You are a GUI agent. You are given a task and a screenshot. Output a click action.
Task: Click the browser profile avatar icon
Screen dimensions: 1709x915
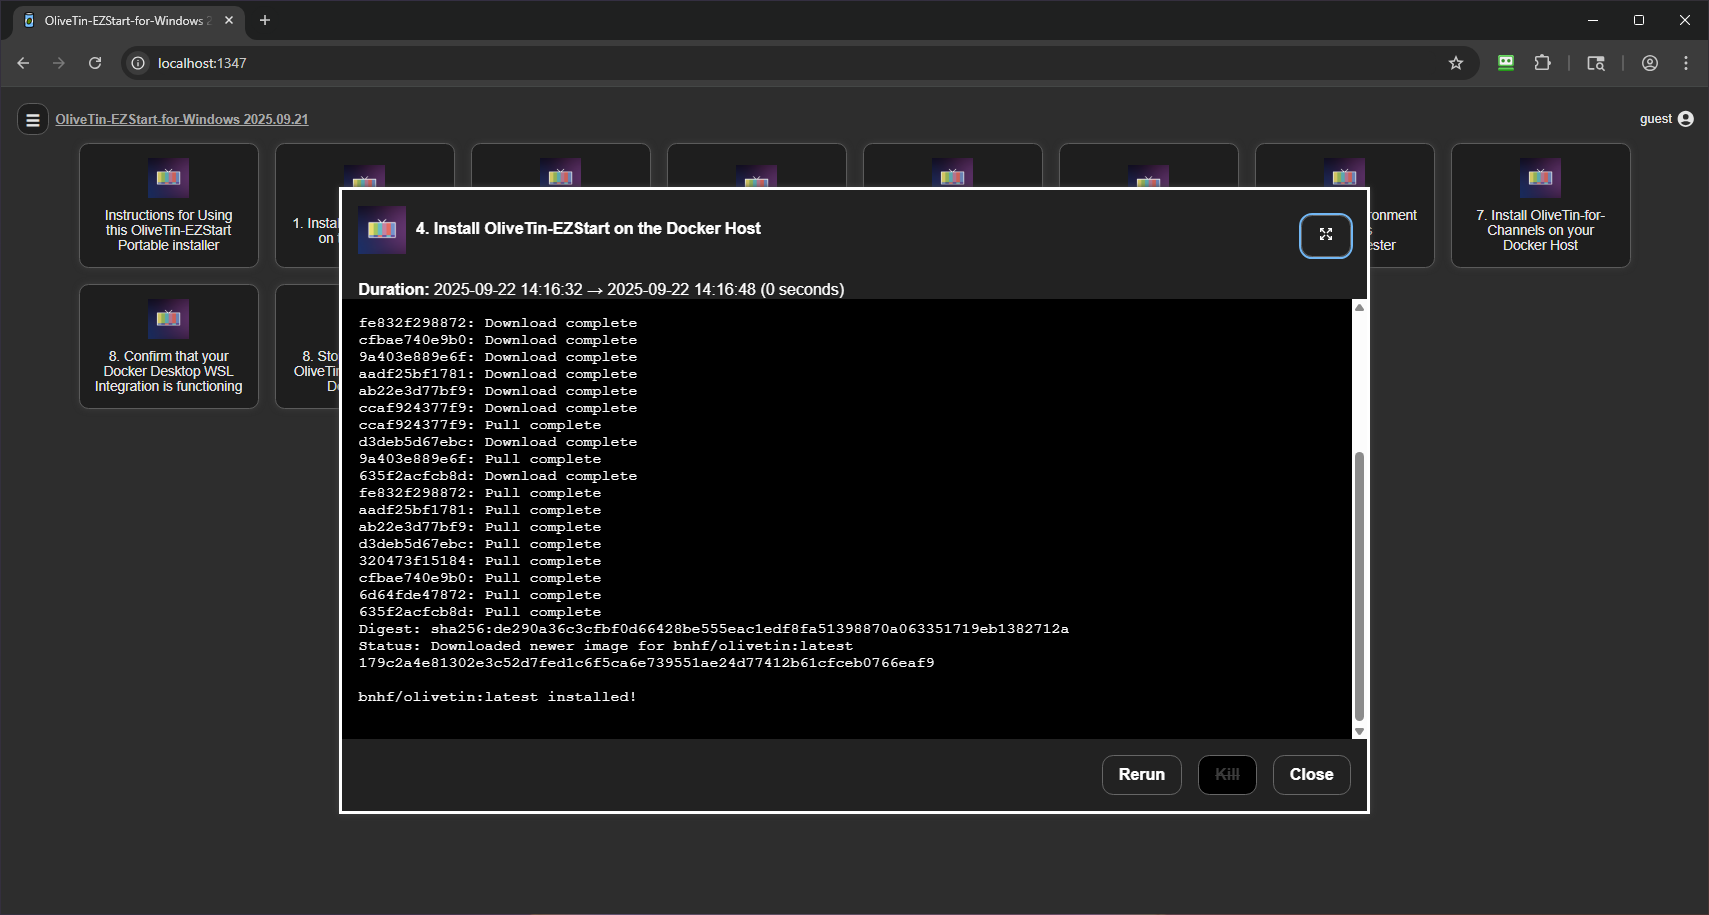coord(1649,63)
